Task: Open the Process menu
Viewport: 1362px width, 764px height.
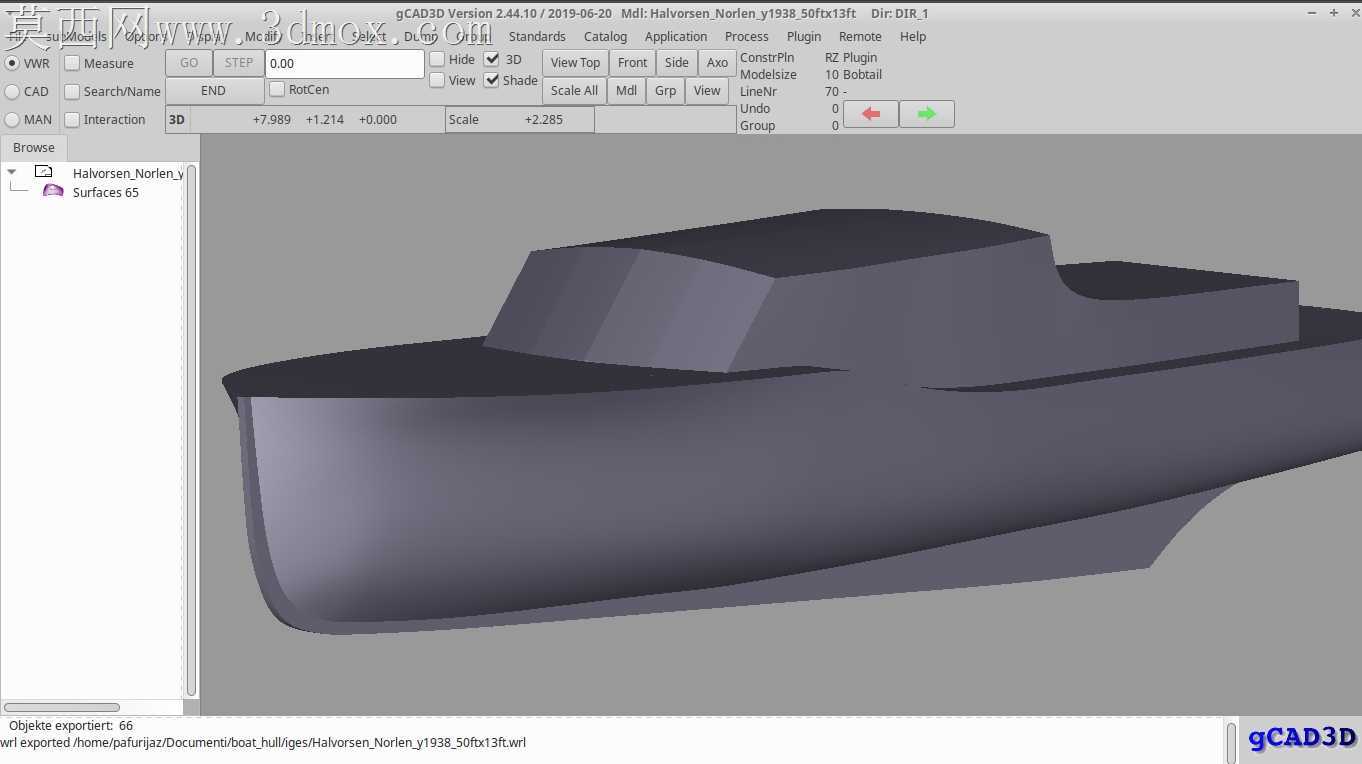Action: (x=746, y=36)
